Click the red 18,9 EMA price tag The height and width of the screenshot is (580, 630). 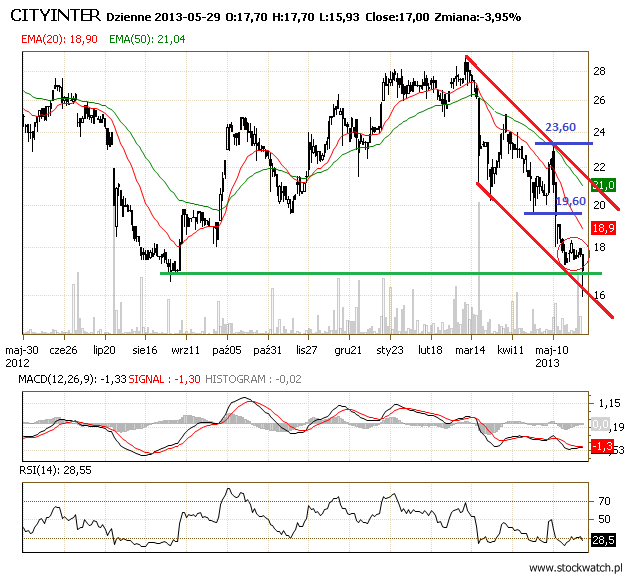pos(603,228)
